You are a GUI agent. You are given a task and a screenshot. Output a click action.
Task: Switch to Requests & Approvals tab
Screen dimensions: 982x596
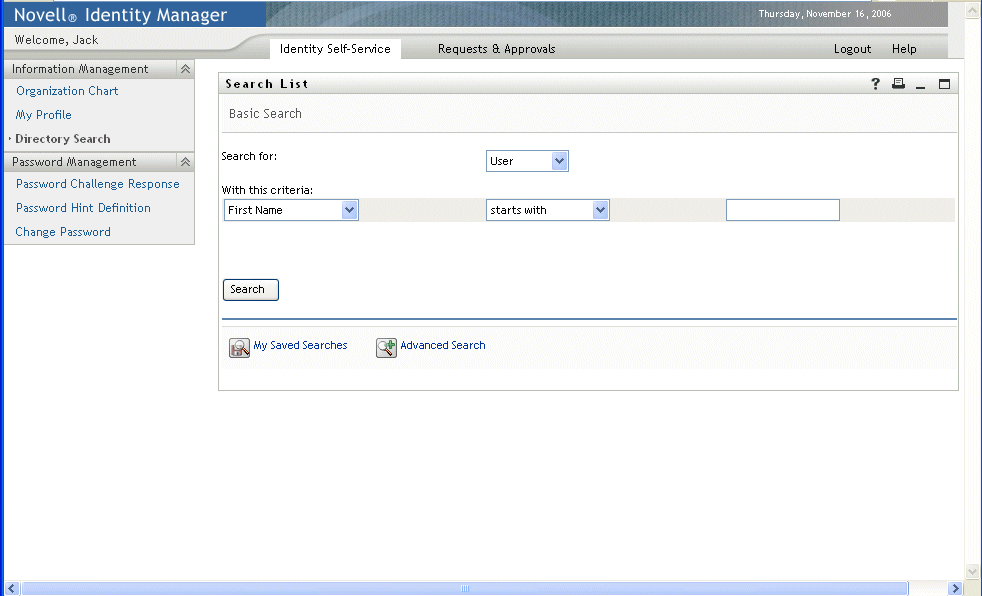point(497,49)
